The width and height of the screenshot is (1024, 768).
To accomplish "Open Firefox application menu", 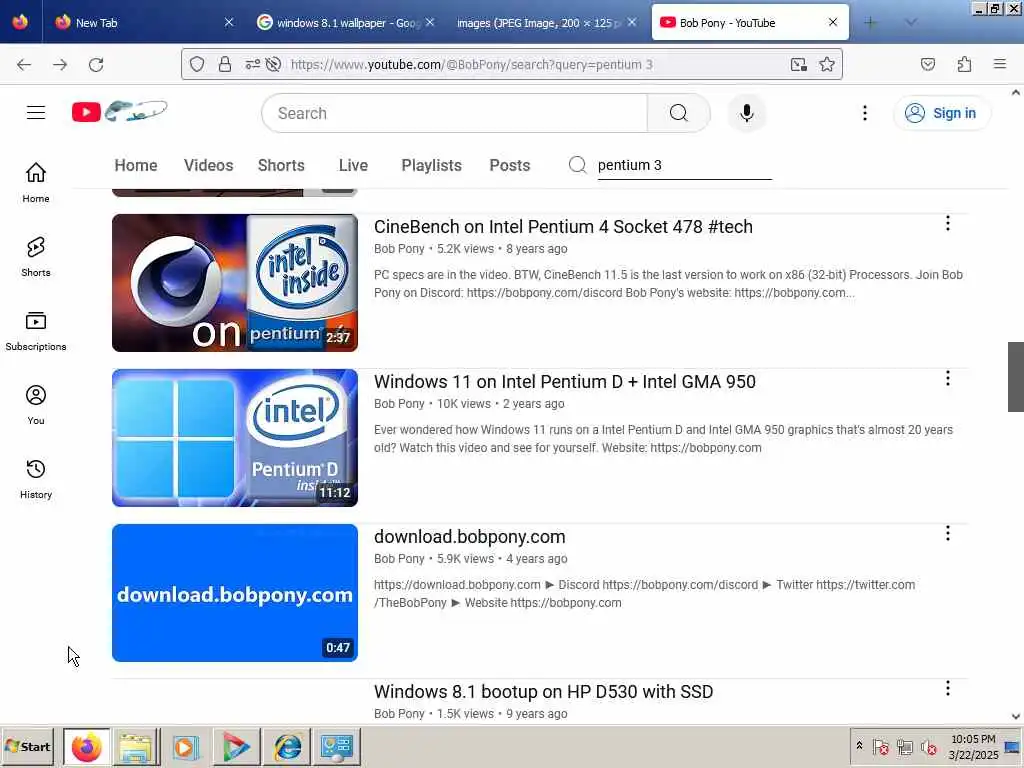I will (x=1000, y=64).
